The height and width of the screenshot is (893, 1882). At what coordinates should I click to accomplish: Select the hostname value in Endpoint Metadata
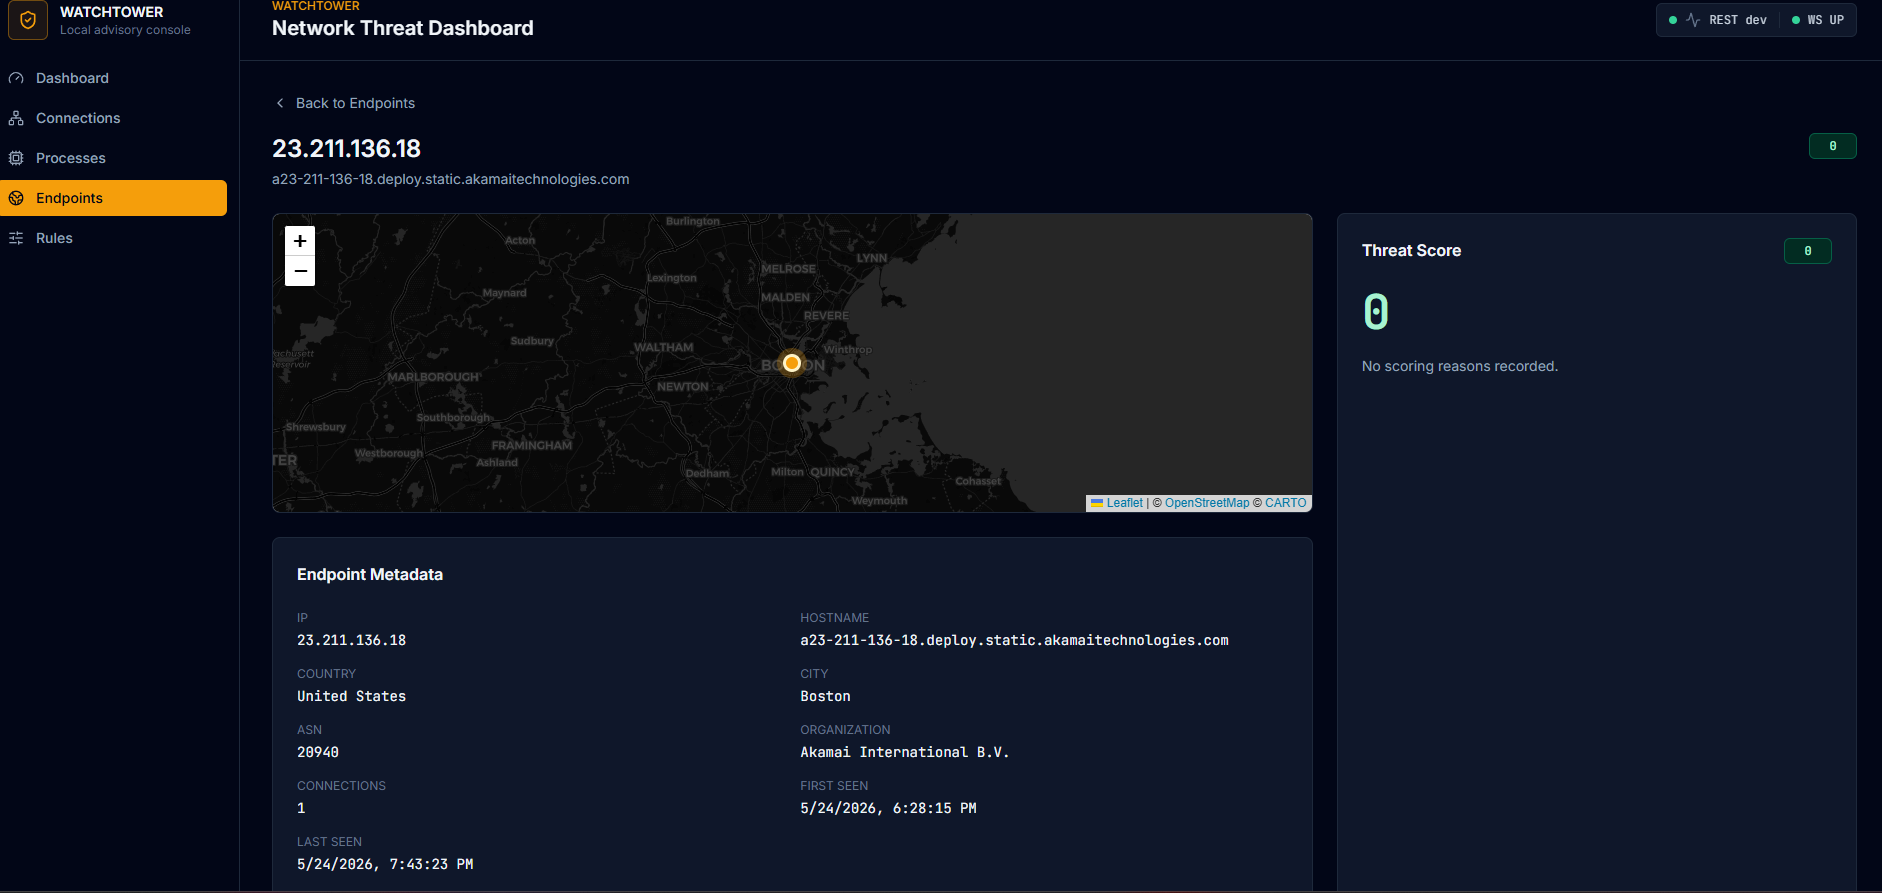coord(1014,640)
